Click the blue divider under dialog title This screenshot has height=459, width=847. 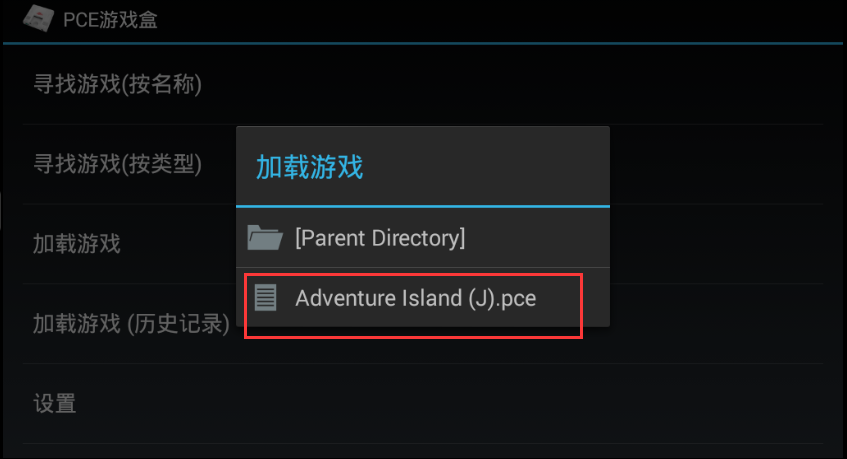coord(423,206)
